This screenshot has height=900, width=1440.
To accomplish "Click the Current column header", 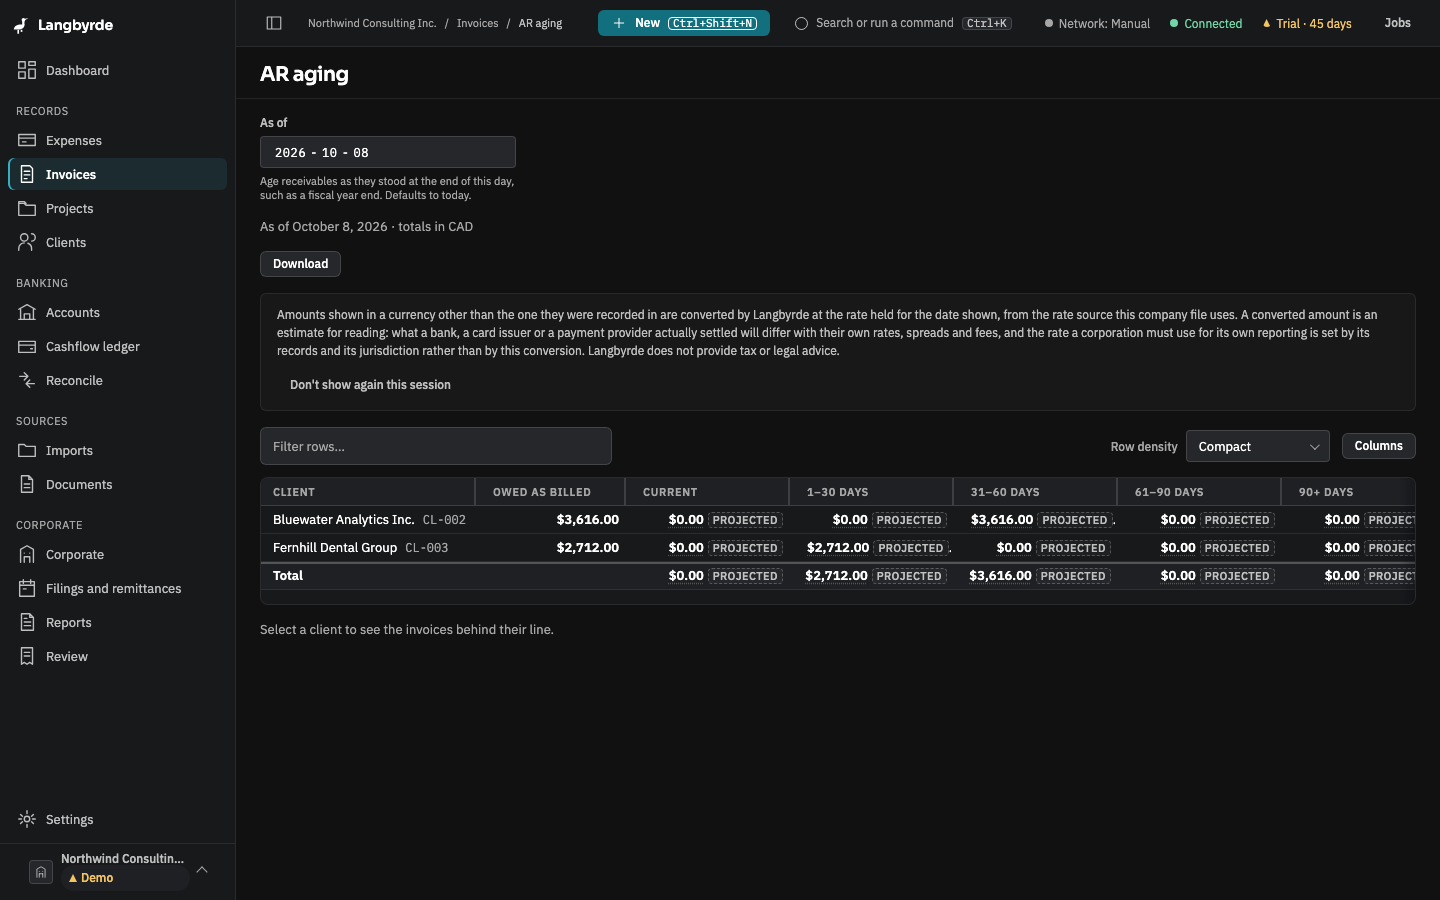I will tap(707, 492).
